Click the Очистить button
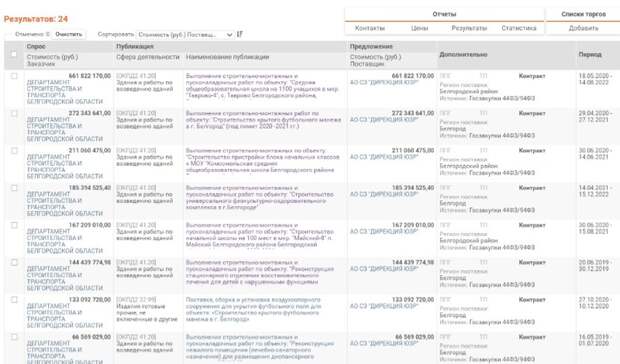The width and height of the screenshot is (620, 364). [69, 34]
